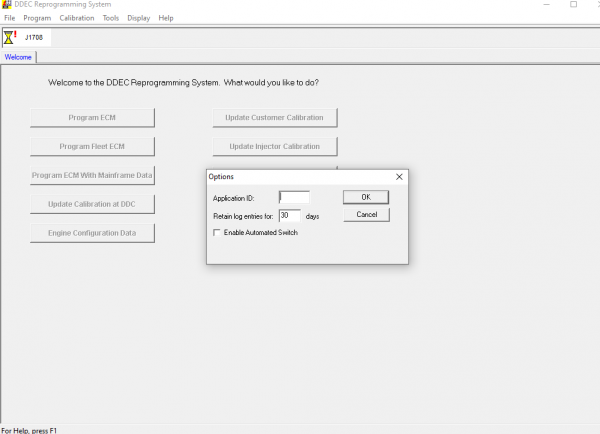This screenshot has height=434, width=600.
Task: Click the DDEC app icon in title bar
Action: (x=7, y=5)
